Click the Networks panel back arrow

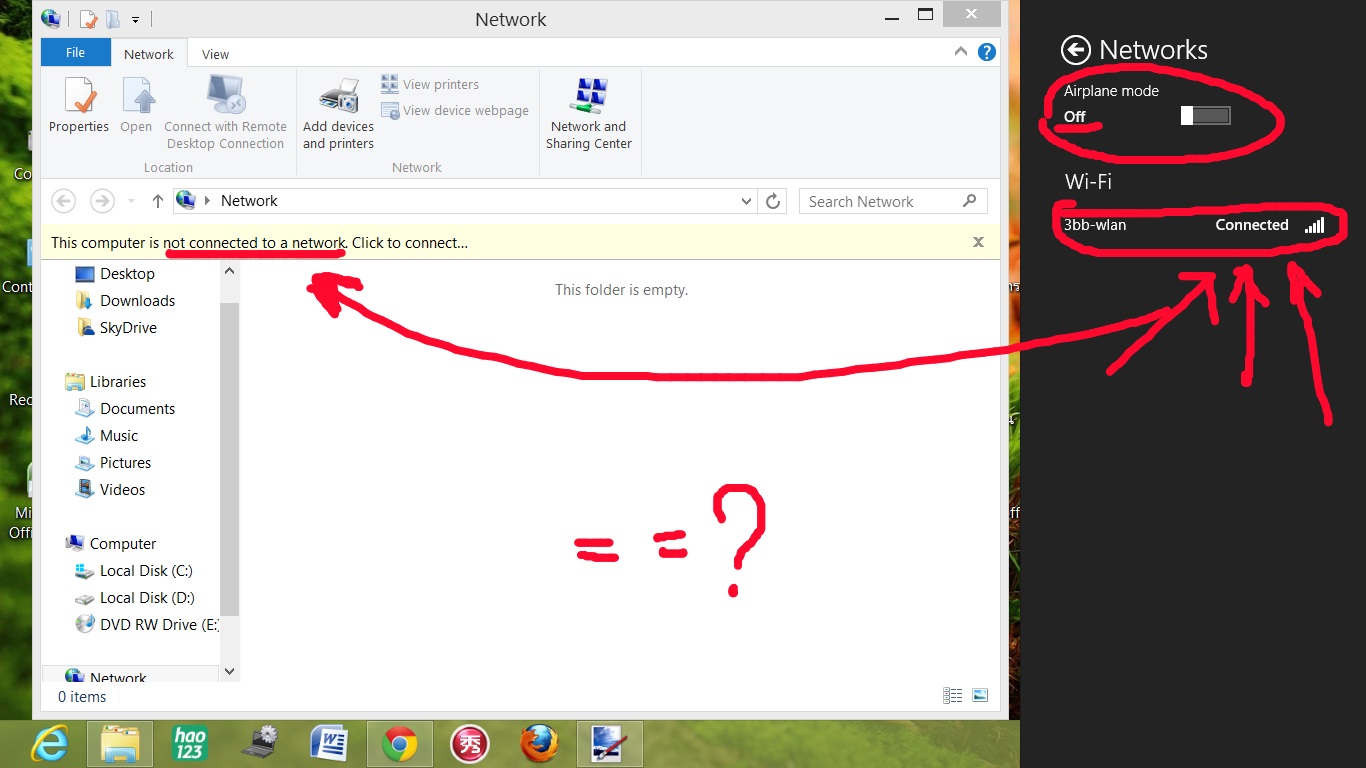click(x=1075, y=50)
